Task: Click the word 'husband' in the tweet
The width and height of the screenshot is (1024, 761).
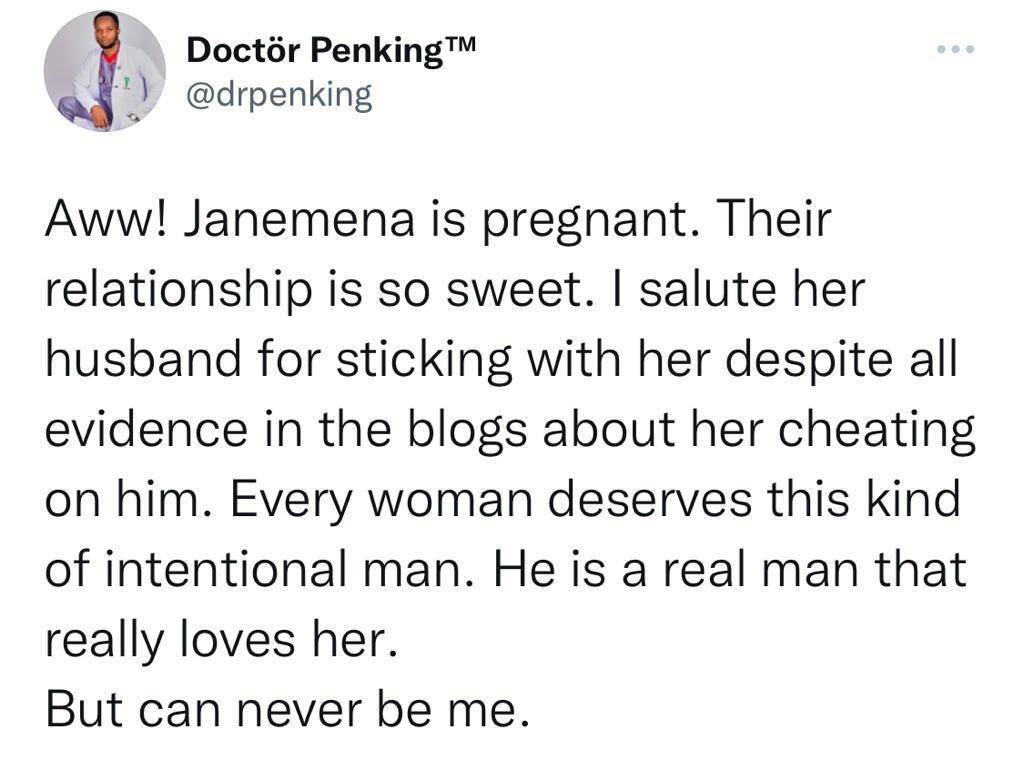Action: (x=143, y=359)
